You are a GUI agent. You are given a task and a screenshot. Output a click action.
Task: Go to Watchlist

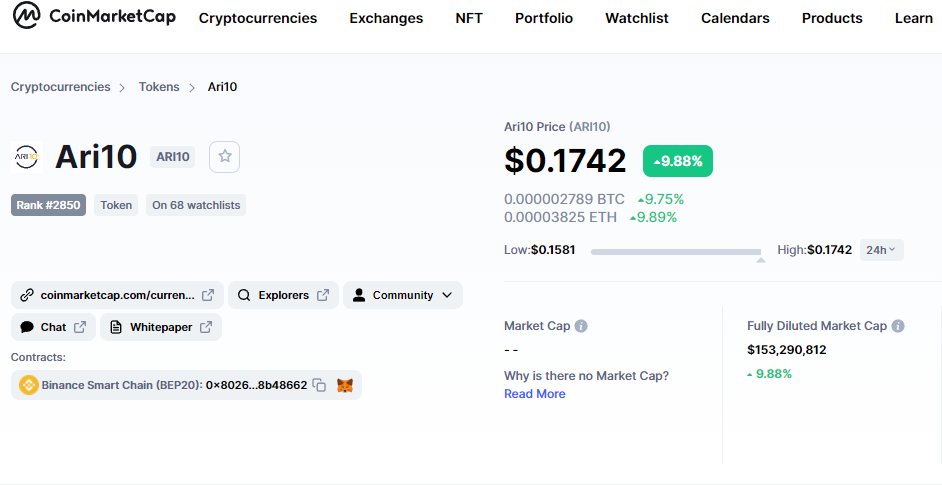pyautogui.click(x=637, y=19)
